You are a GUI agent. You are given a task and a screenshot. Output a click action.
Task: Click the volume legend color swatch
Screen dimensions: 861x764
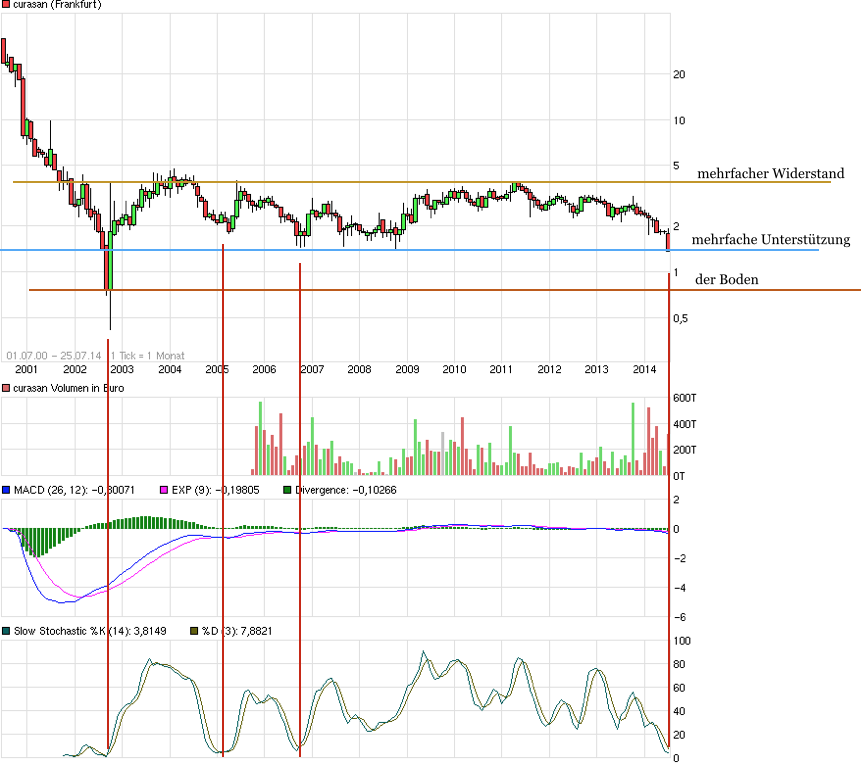6,388
